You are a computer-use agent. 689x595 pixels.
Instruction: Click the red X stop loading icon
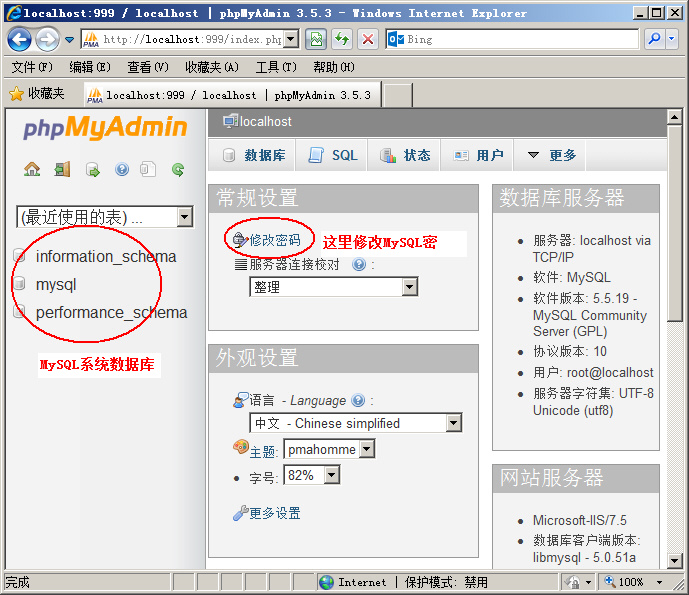[368, 40]
